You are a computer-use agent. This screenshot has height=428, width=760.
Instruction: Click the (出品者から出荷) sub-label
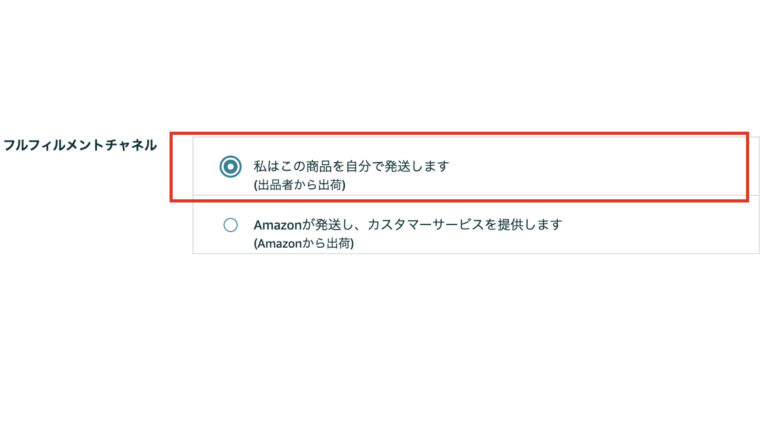point(300,185)
